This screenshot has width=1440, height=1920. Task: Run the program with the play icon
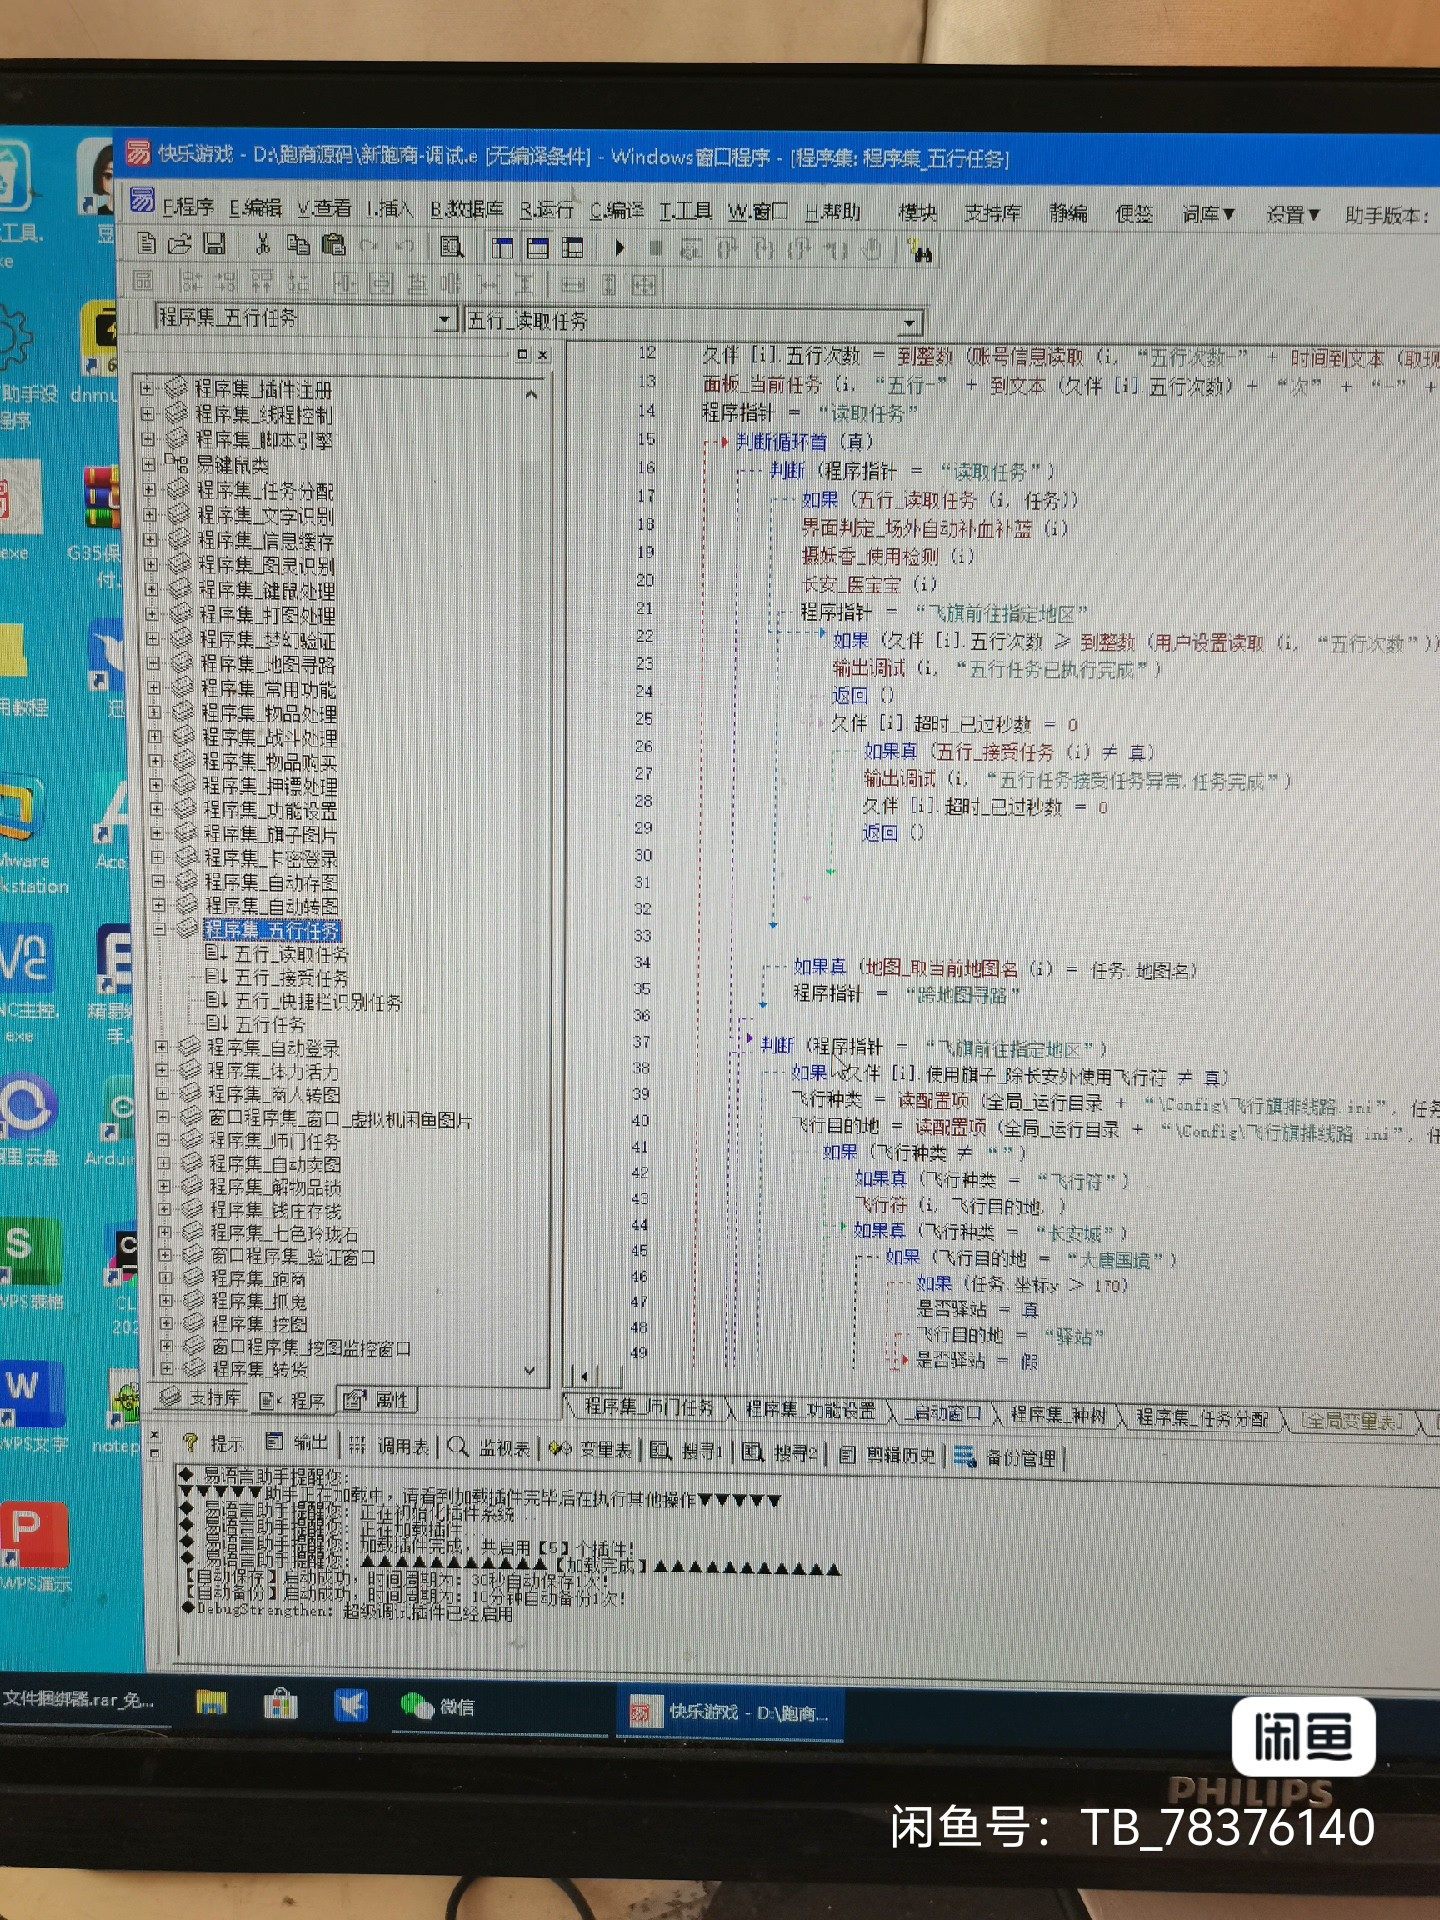[620, 247]
